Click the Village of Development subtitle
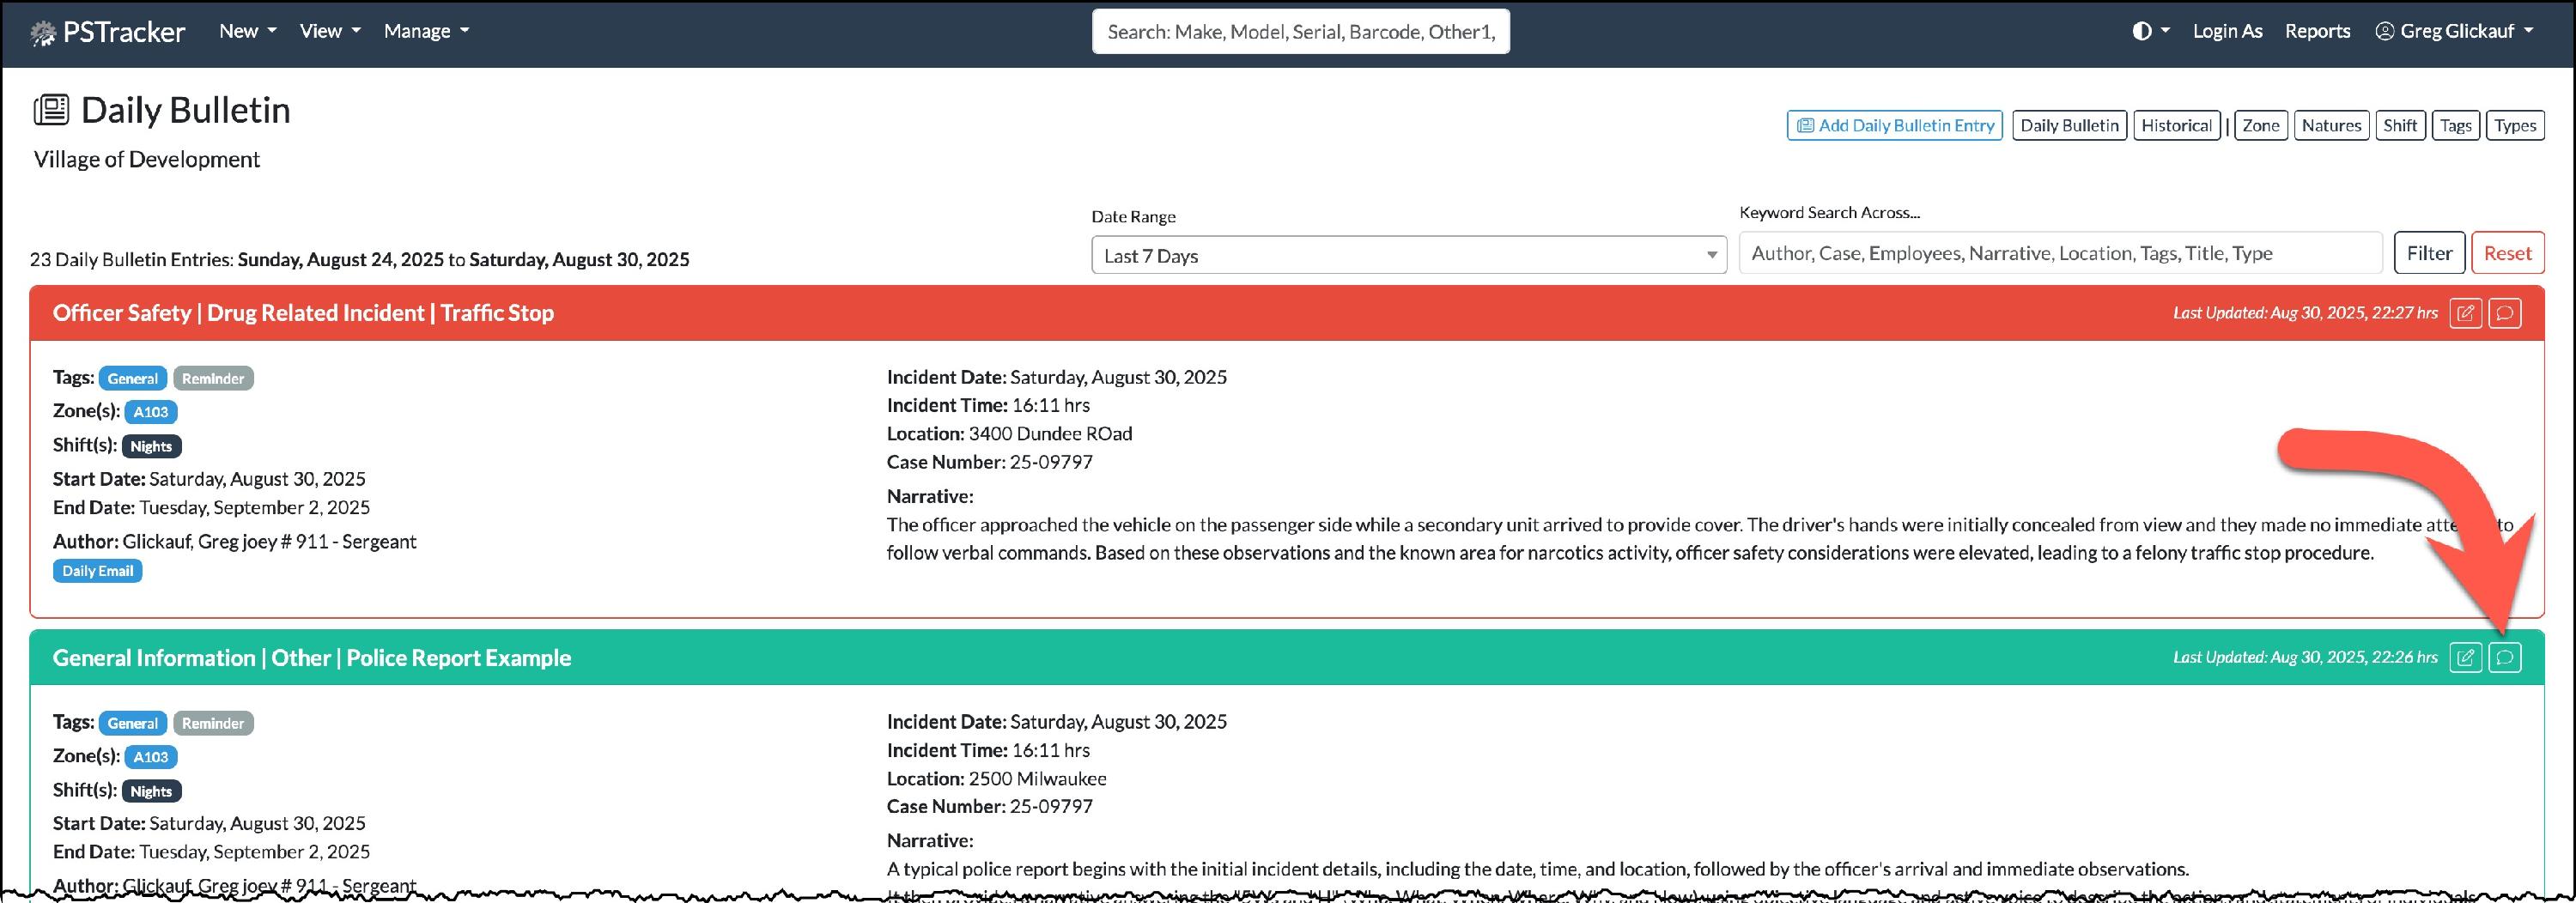The image size is (2576, 903). 147,159
